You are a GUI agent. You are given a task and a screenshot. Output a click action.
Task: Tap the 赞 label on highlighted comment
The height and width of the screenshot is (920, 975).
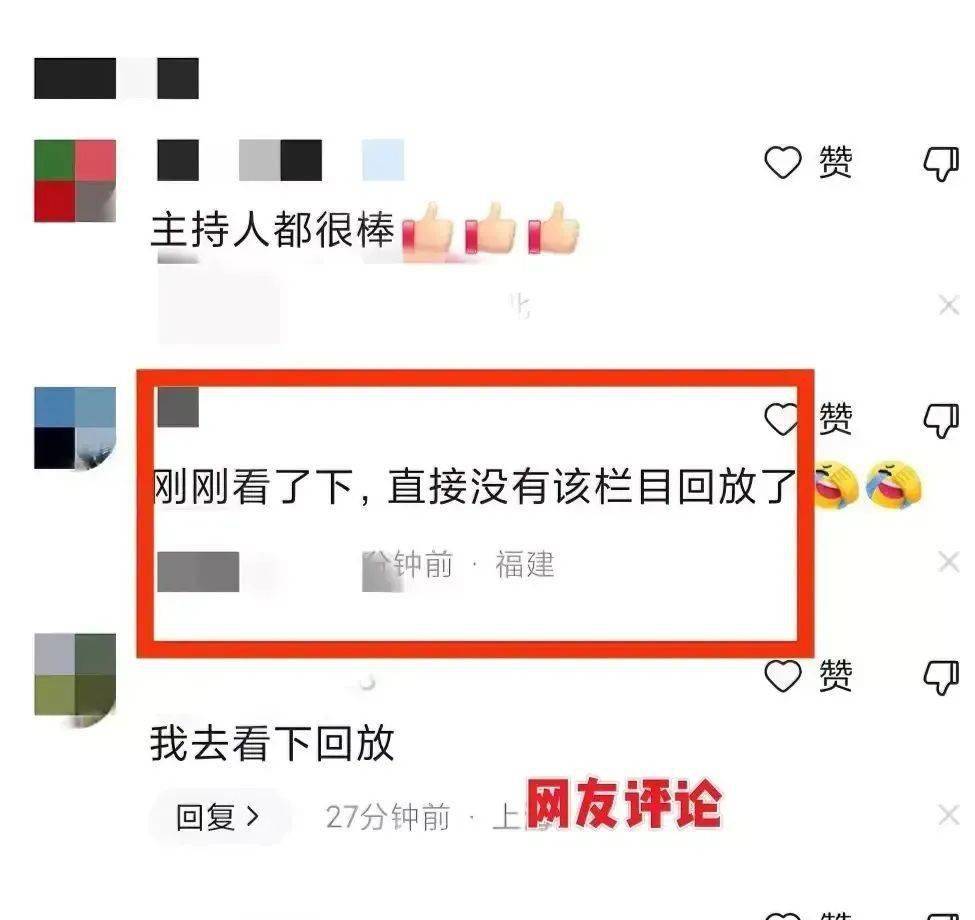coord(836,418)
